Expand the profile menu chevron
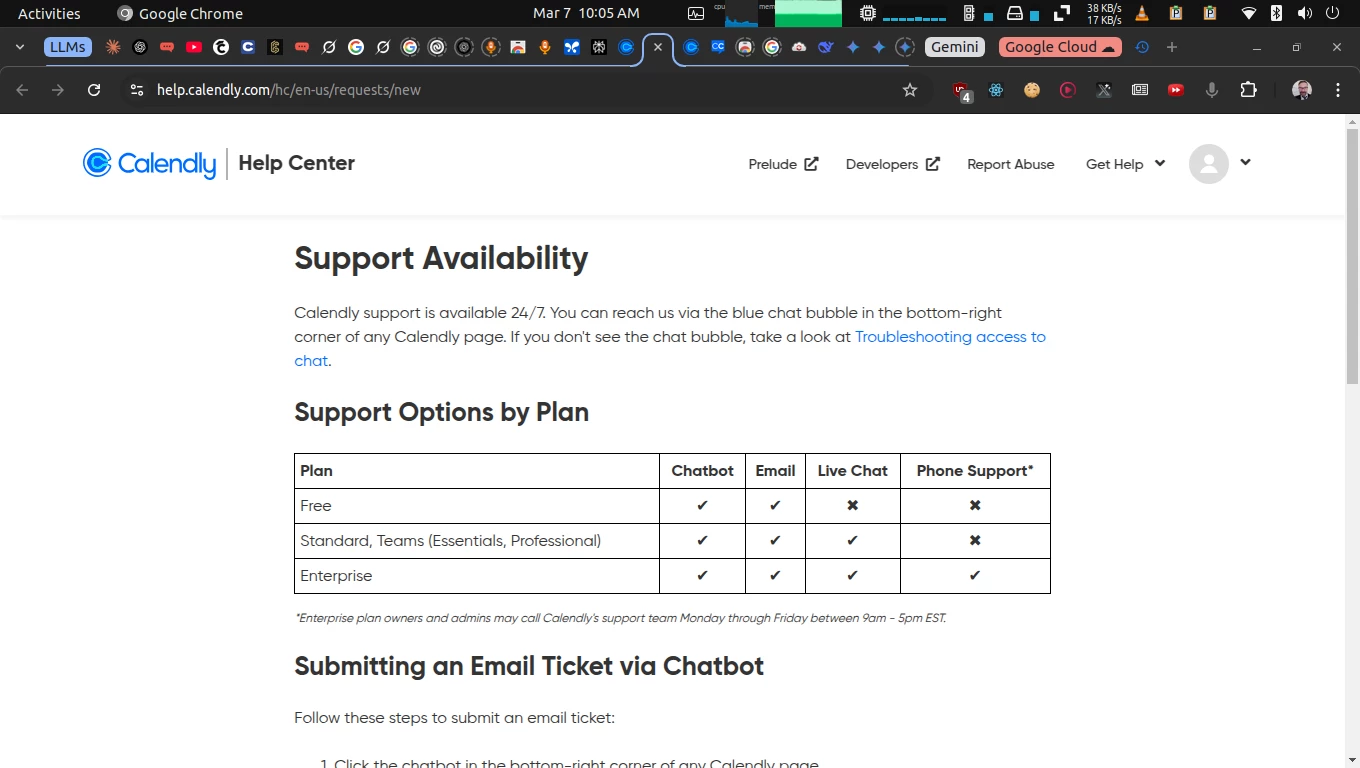The width and height of the screenshot is (1360, 768). click(x=1245, y=163)
